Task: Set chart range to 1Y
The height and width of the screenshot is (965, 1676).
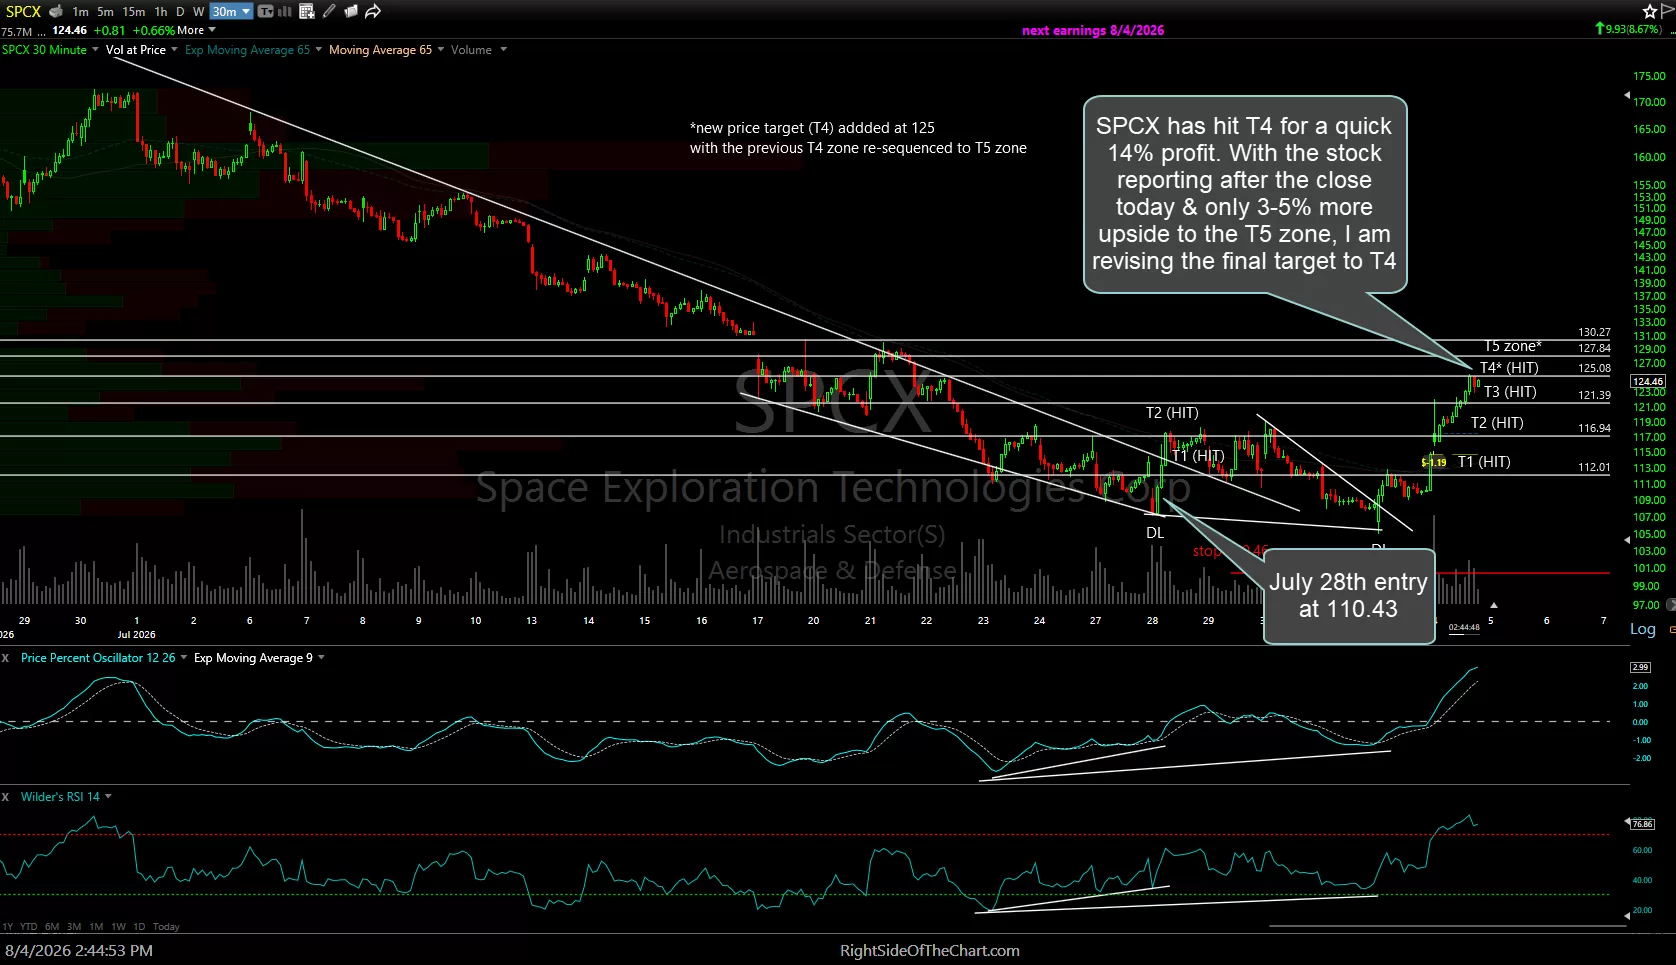Action: [x=8, y=927]
